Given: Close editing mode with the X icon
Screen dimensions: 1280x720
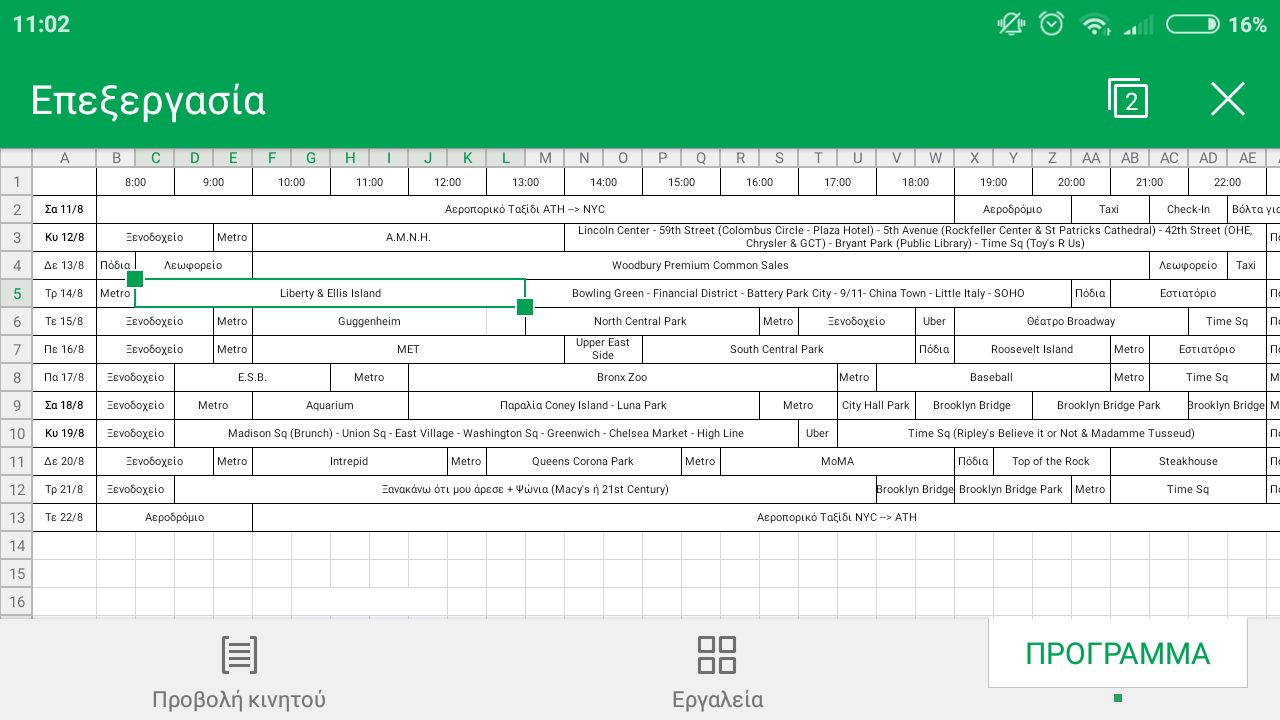Looking at the screenshot, I should coord(1227,99).
